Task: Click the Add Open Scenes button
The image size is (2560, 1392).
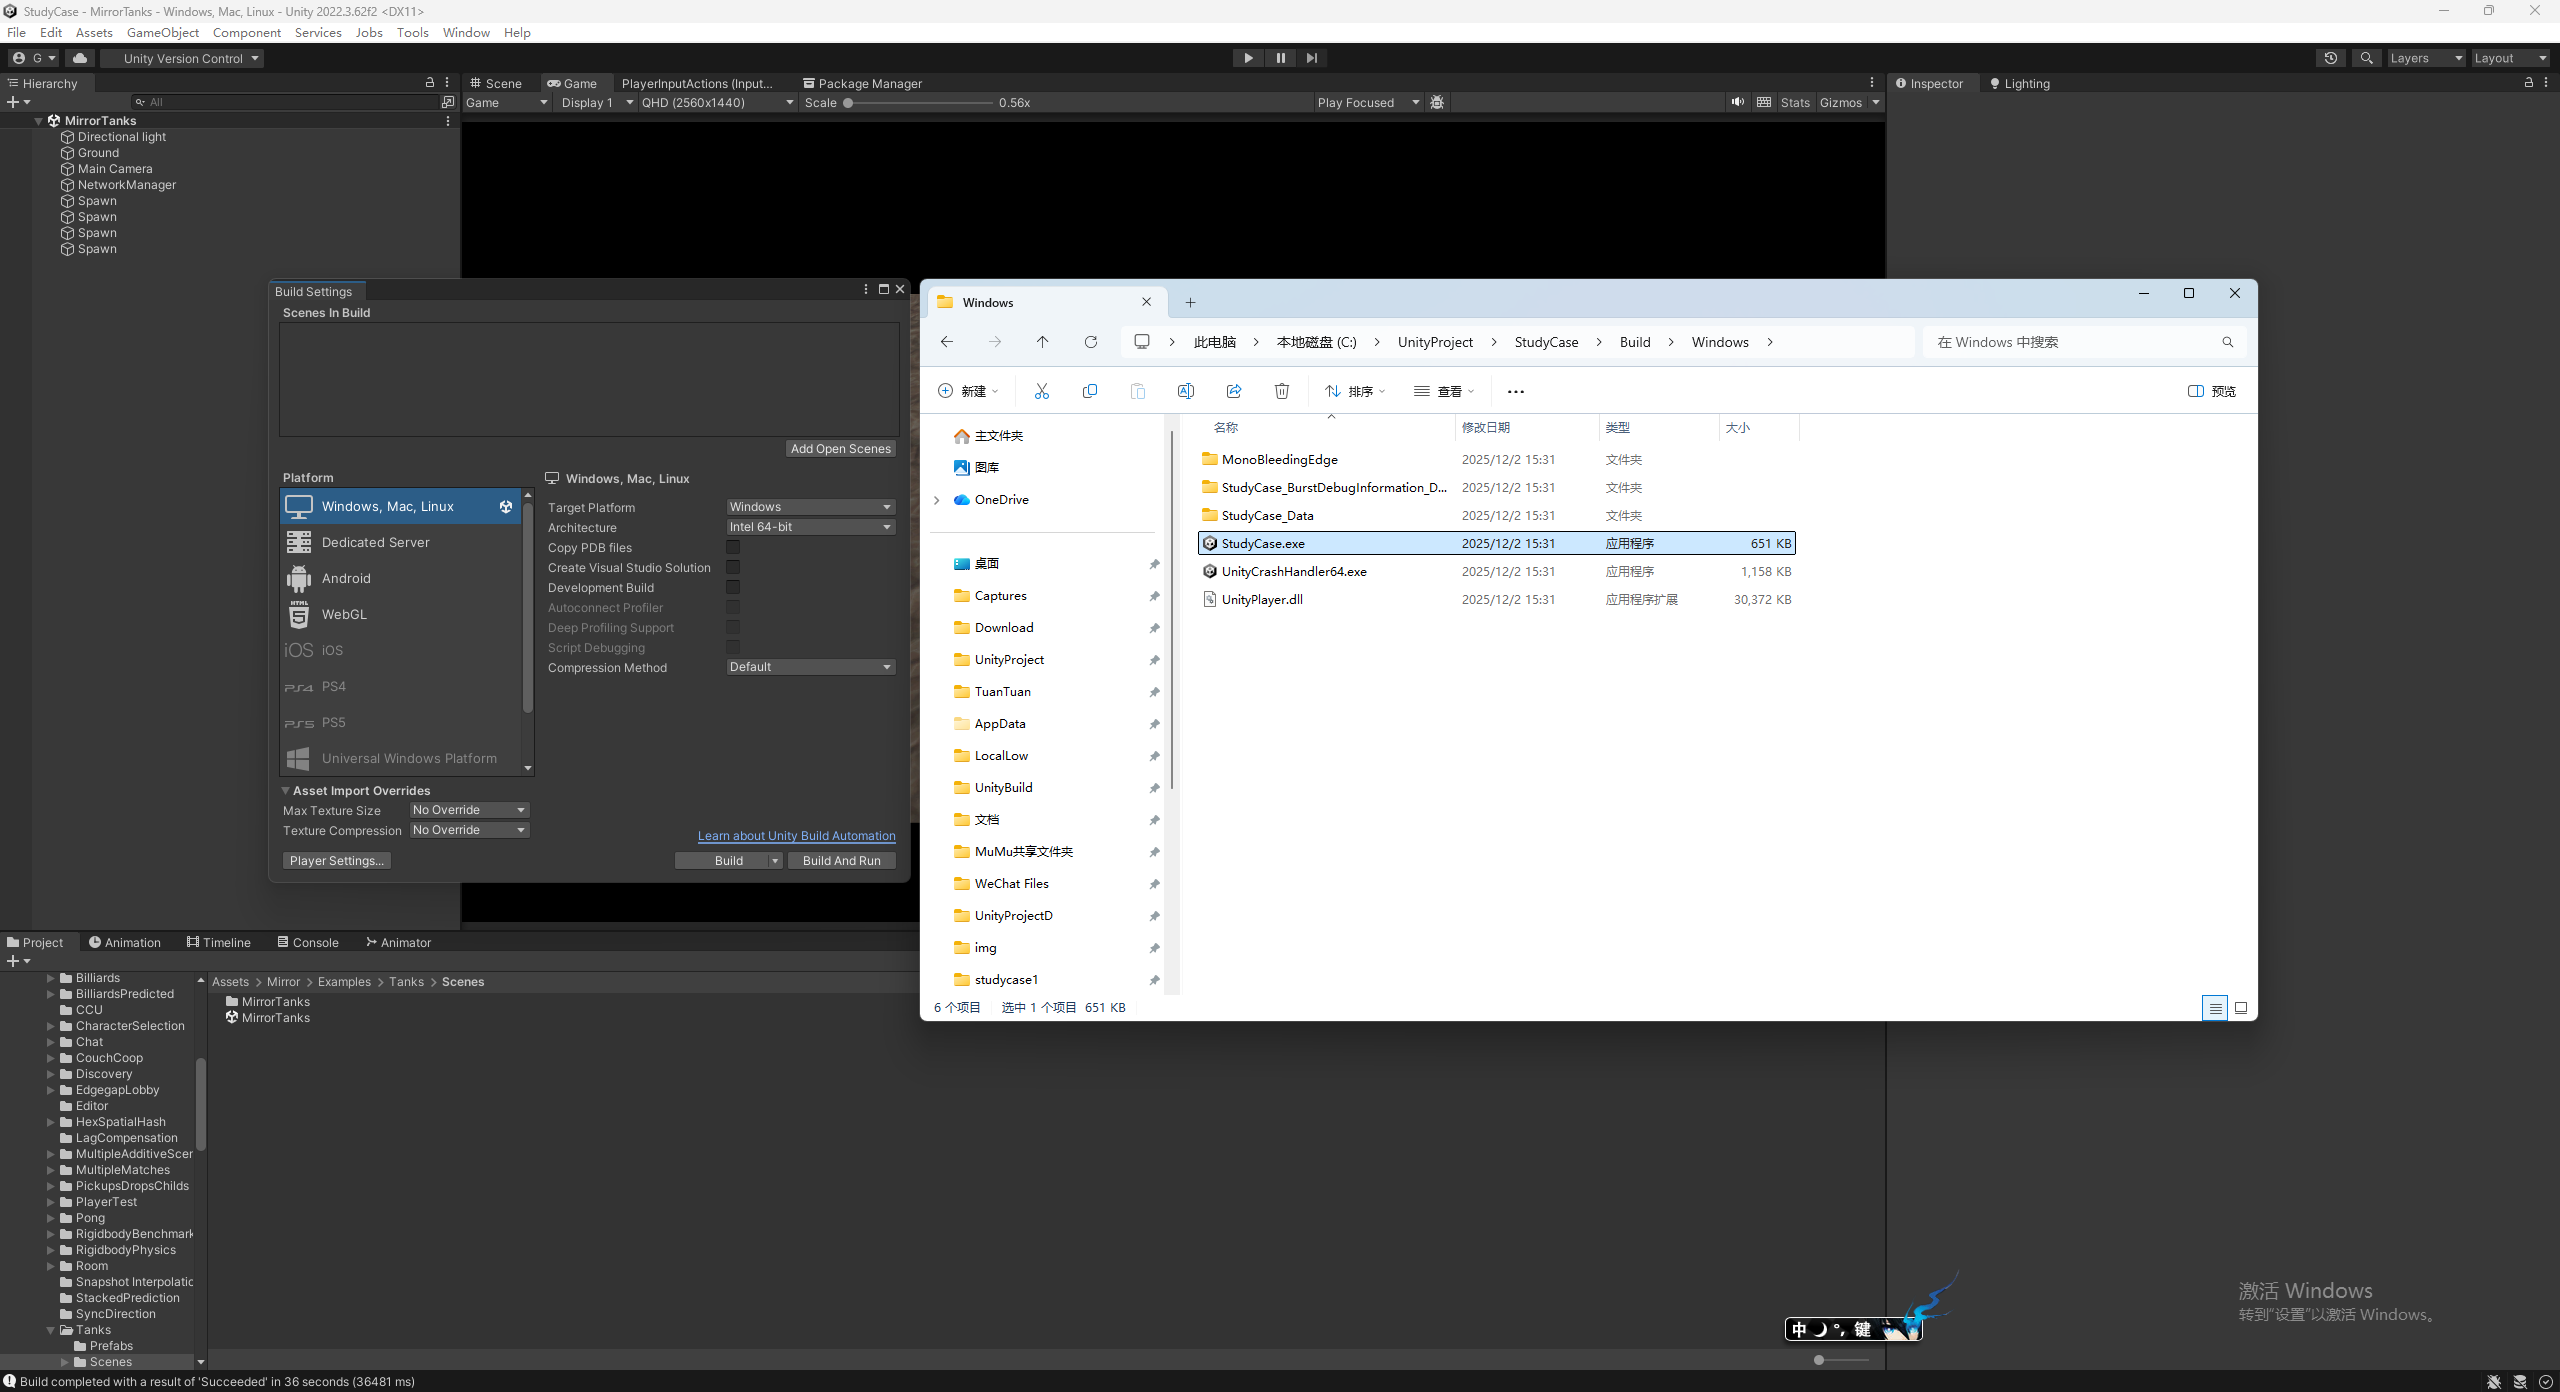Action: [x=840, y=449]
